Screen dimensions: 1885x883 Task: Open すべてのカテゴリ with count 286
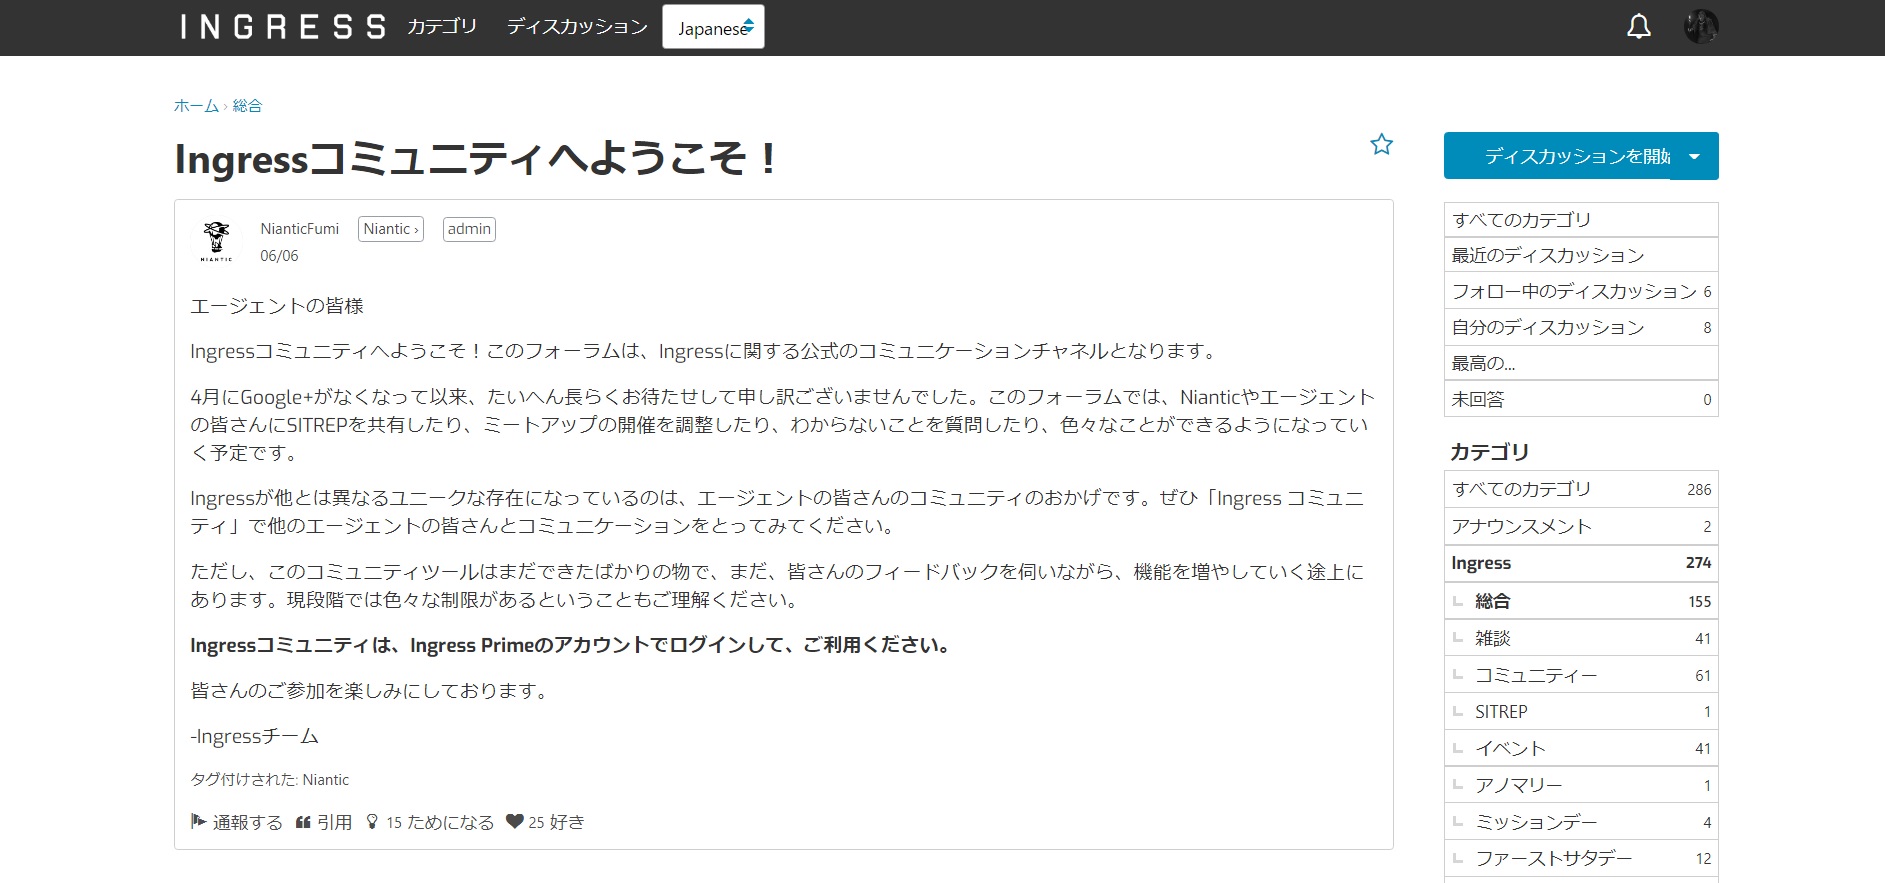[1581, 489]
